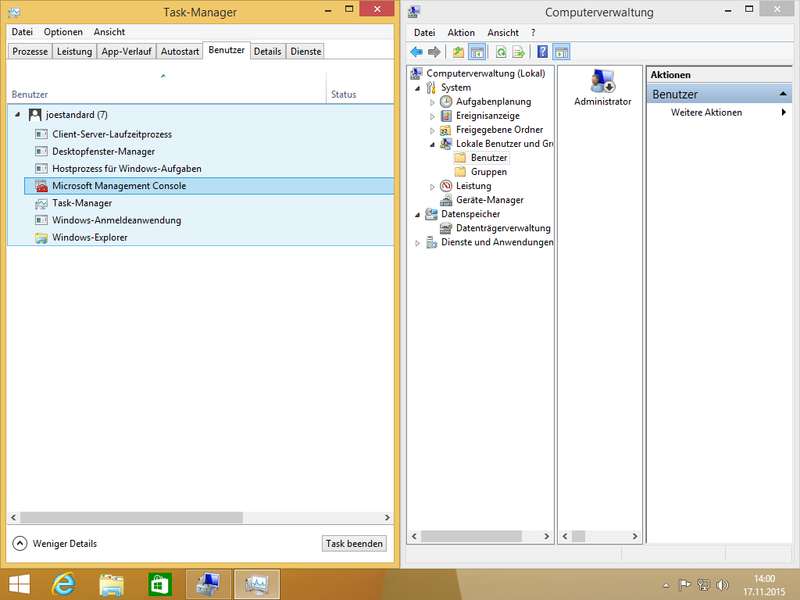Image resolution: width=800 pixels, height=600 pixels.
Task: Click the Refresh icon in Computerverwaltung toolbar
Action: pos(500,52)
